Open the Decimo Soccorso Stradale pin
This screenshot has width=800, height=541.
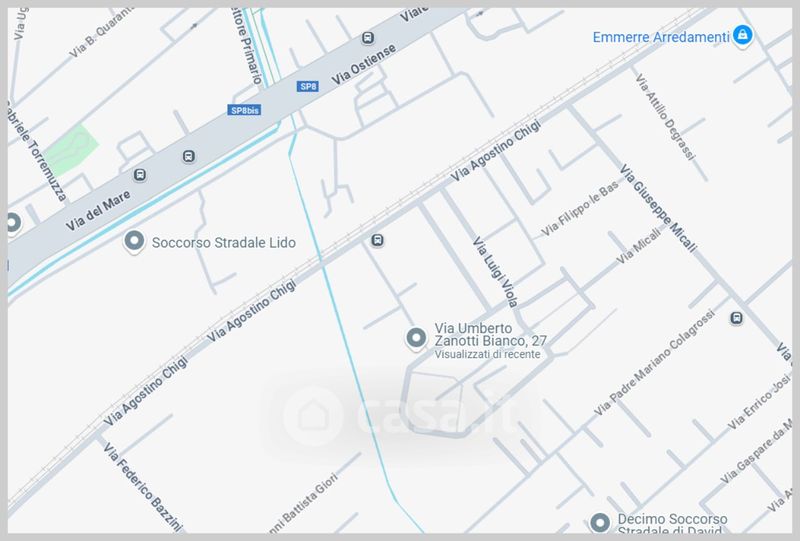click(x=600, y=523)
